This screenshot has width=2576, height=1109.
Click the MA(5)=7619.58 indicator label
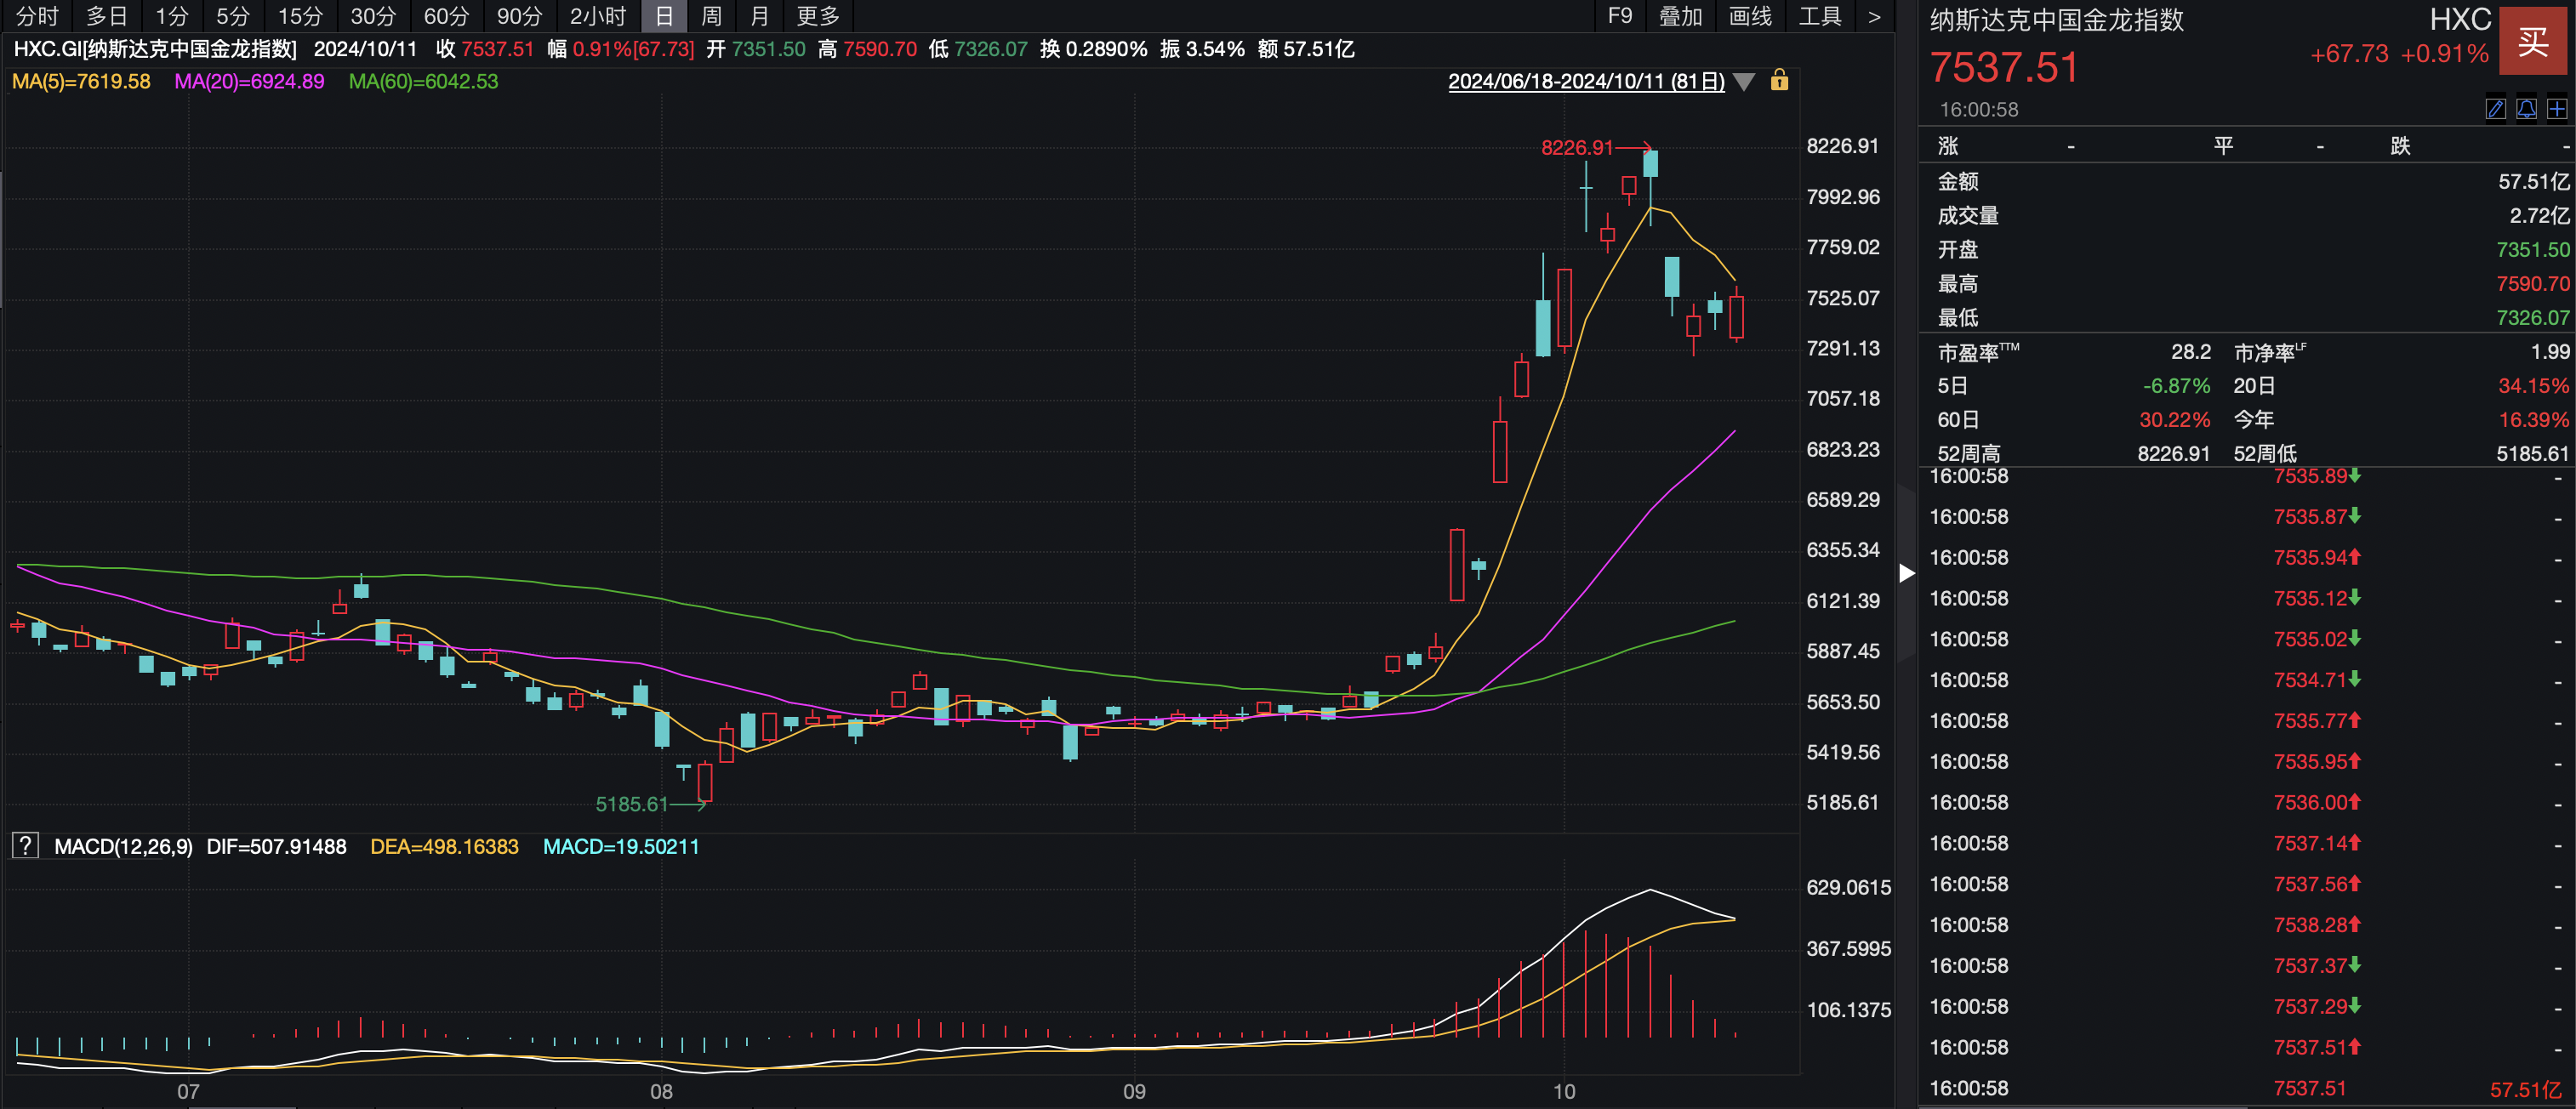pos(81,81)
